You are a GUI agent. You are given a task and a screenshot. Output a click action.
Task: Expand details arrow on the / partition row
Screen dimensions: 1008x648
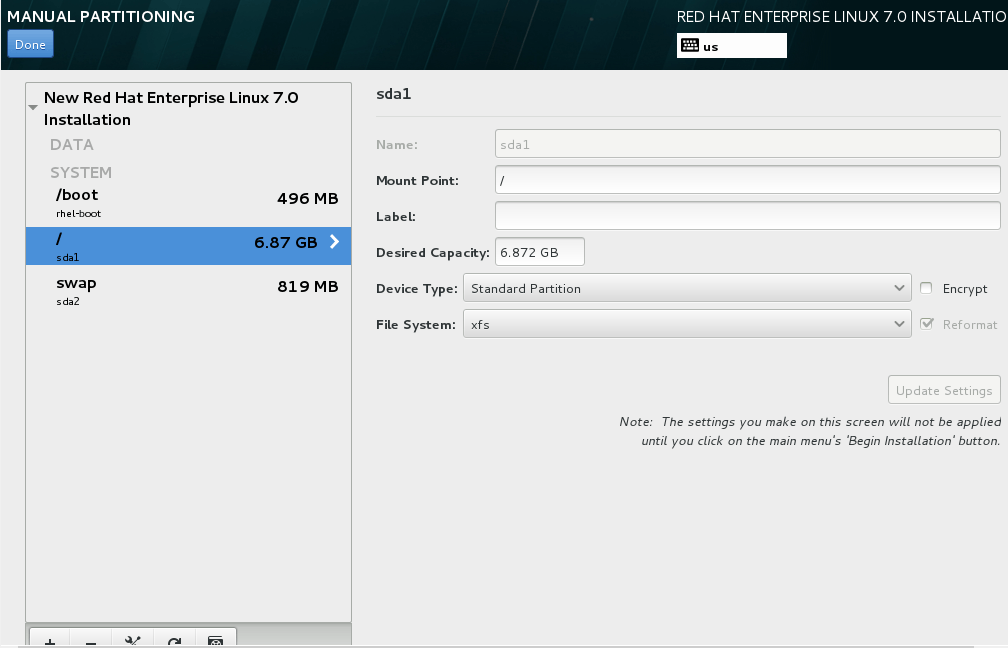[x=335, y=240]
